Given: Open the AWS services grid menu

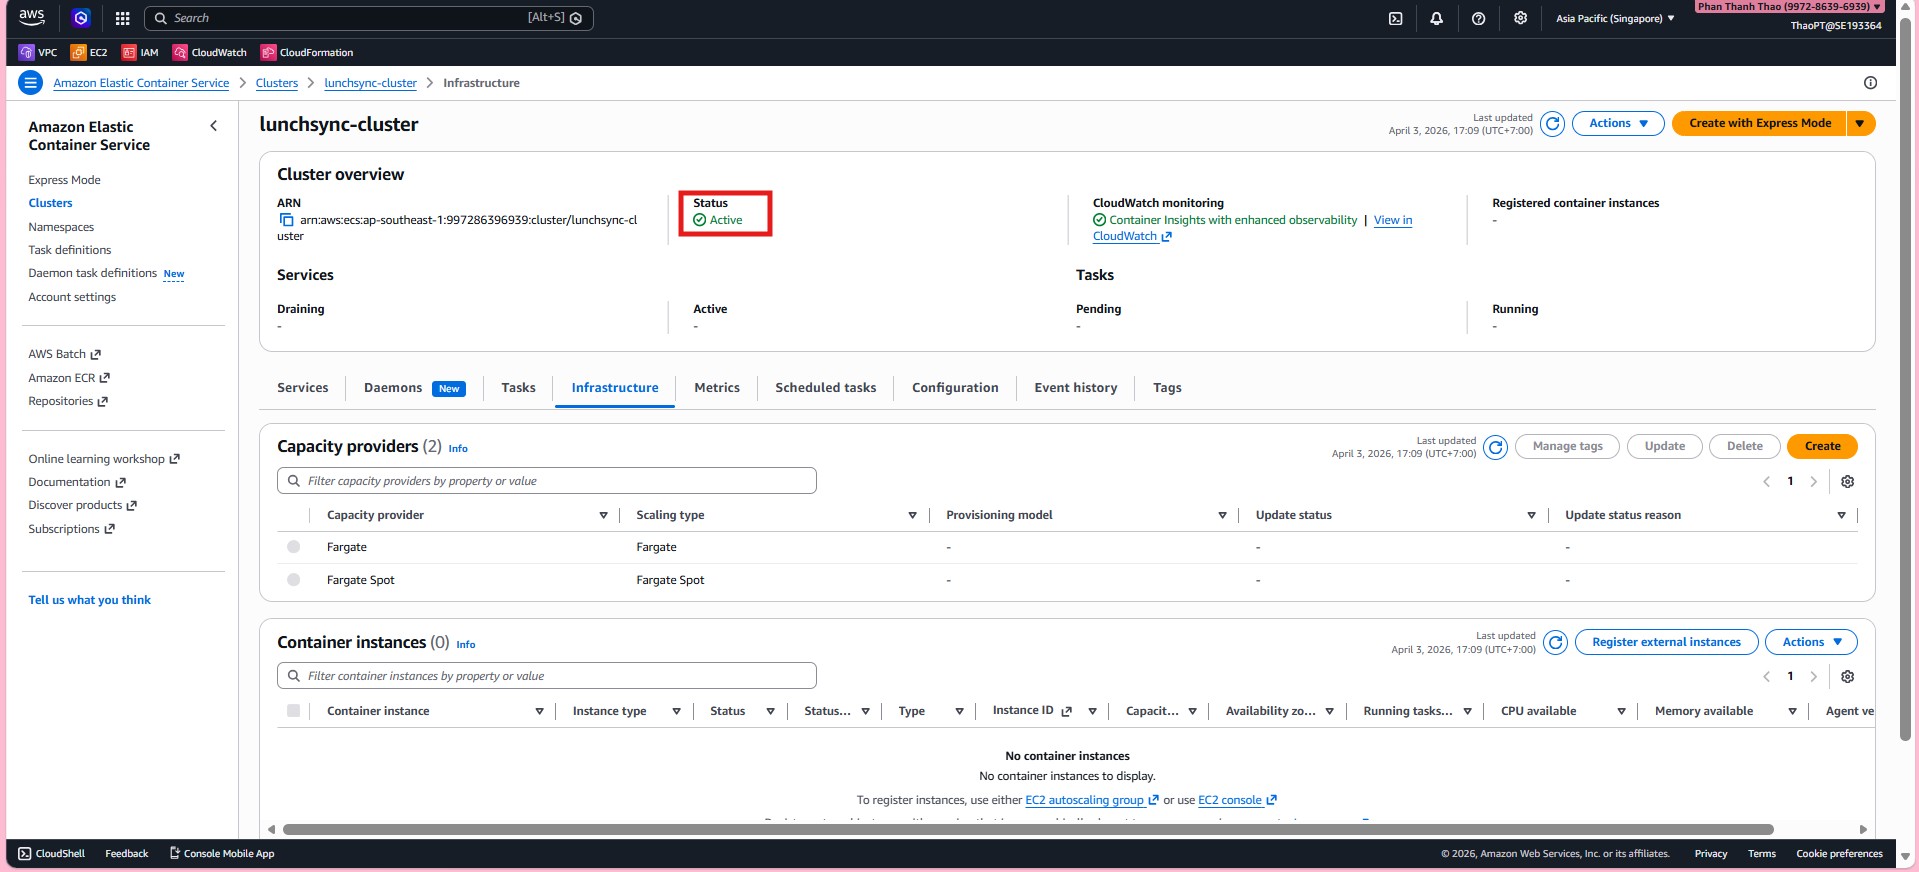Looking at the screenshot, I should [x=122, y=18].
